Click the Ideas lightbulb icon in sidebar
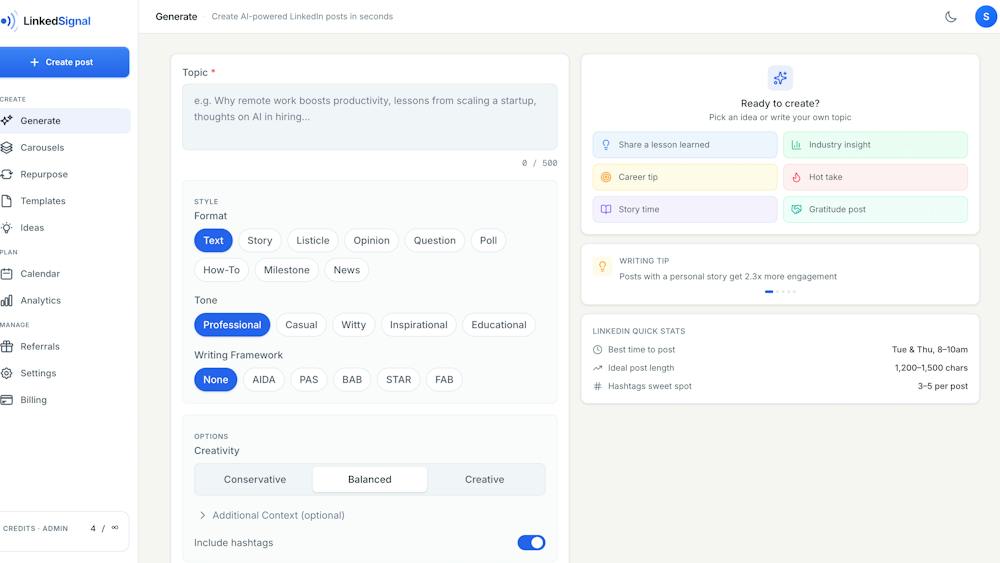Screen dimensions: 1000x563 click(7, 228)
